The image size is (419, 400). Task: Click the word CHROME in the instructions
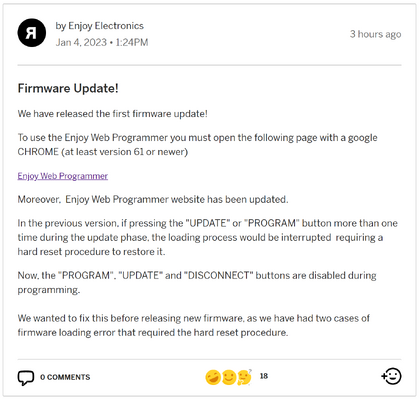click(38, 152)
